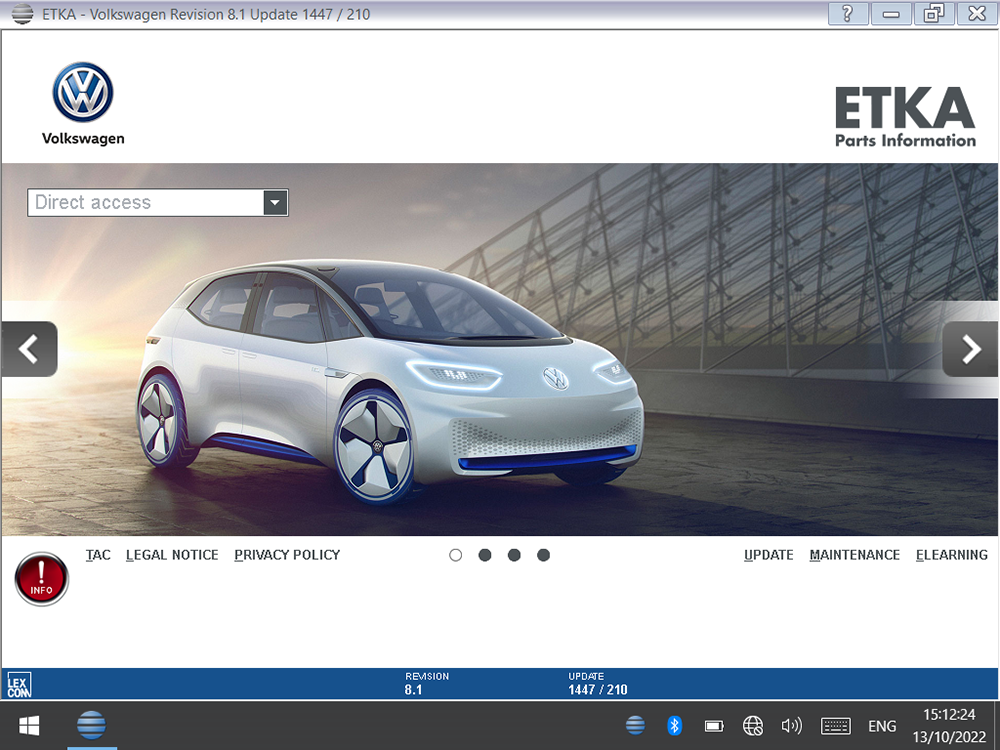
Task: Expand the Direct access dropdown arrow
Action: [276, 203]
